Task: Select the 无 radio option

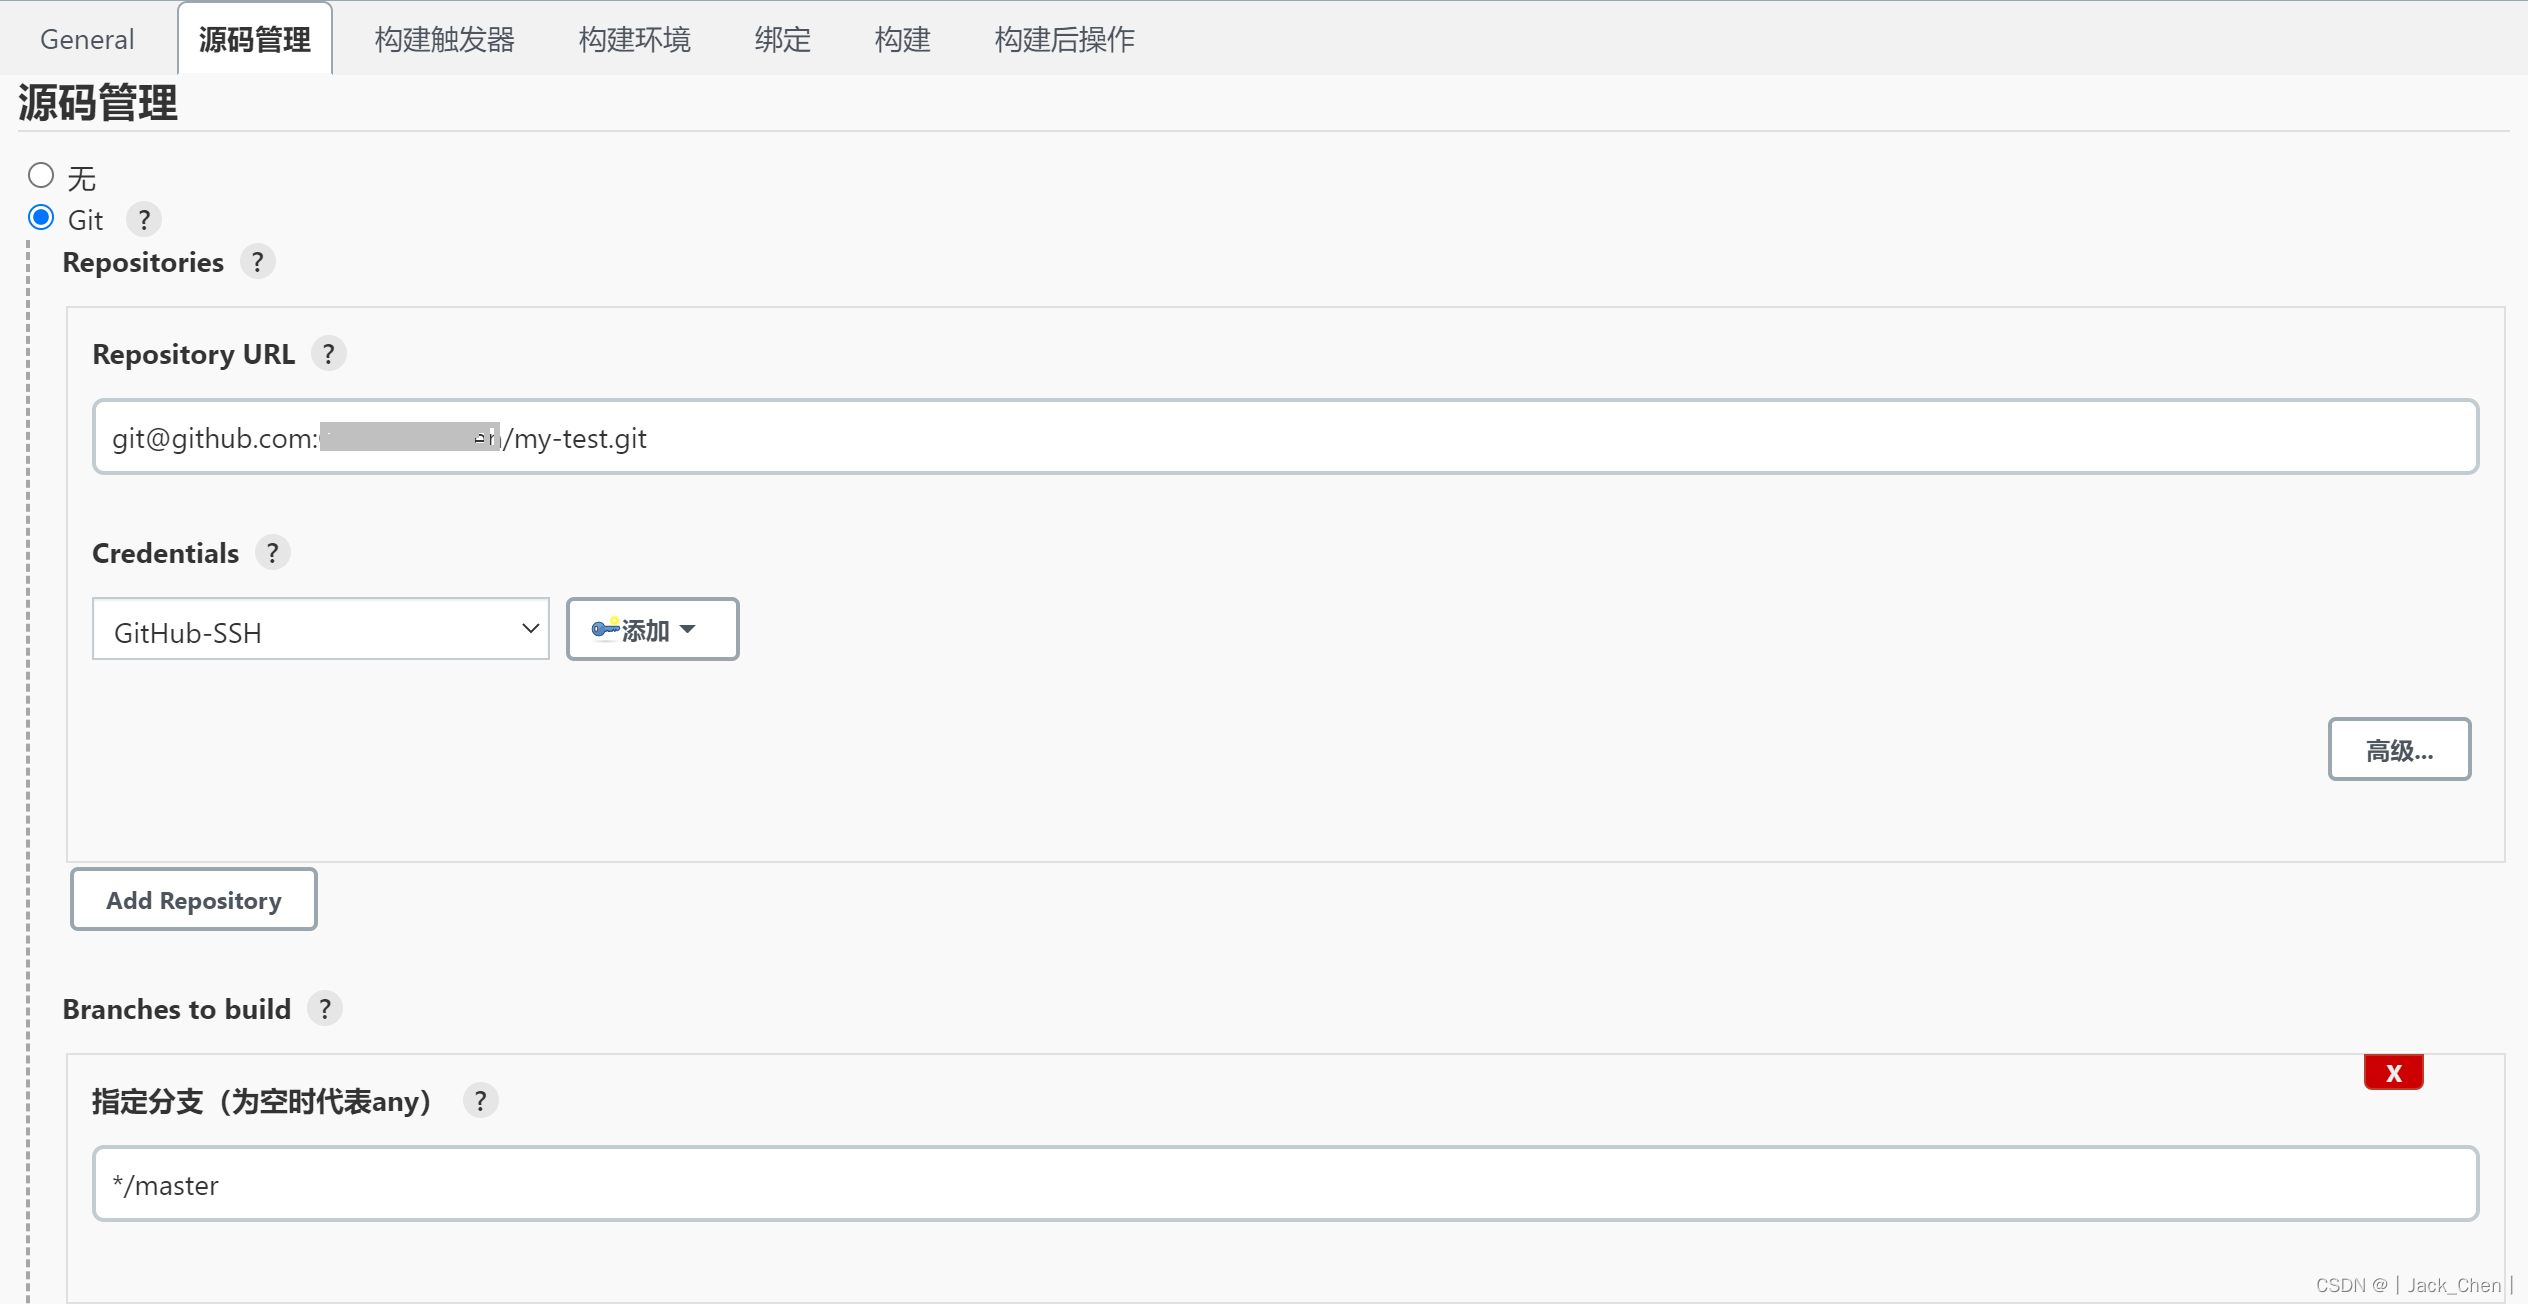Action: (x=41, y=176)
